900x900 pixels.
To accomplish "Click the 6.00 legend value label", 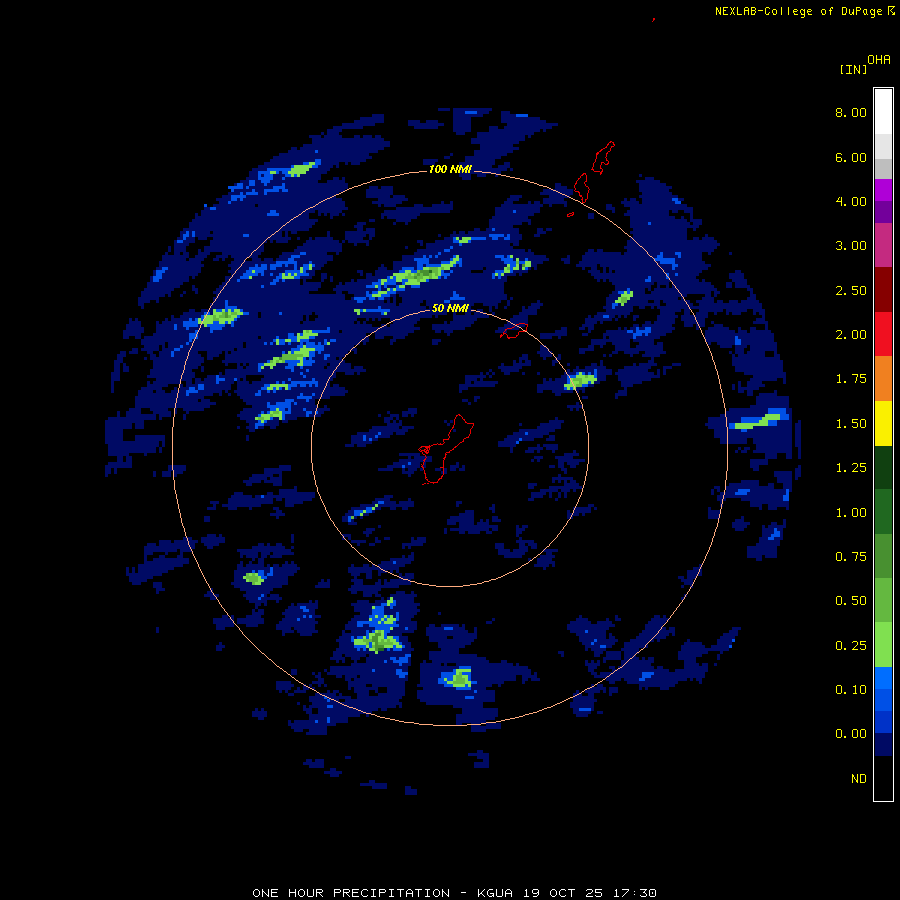I will click(851, 157).
